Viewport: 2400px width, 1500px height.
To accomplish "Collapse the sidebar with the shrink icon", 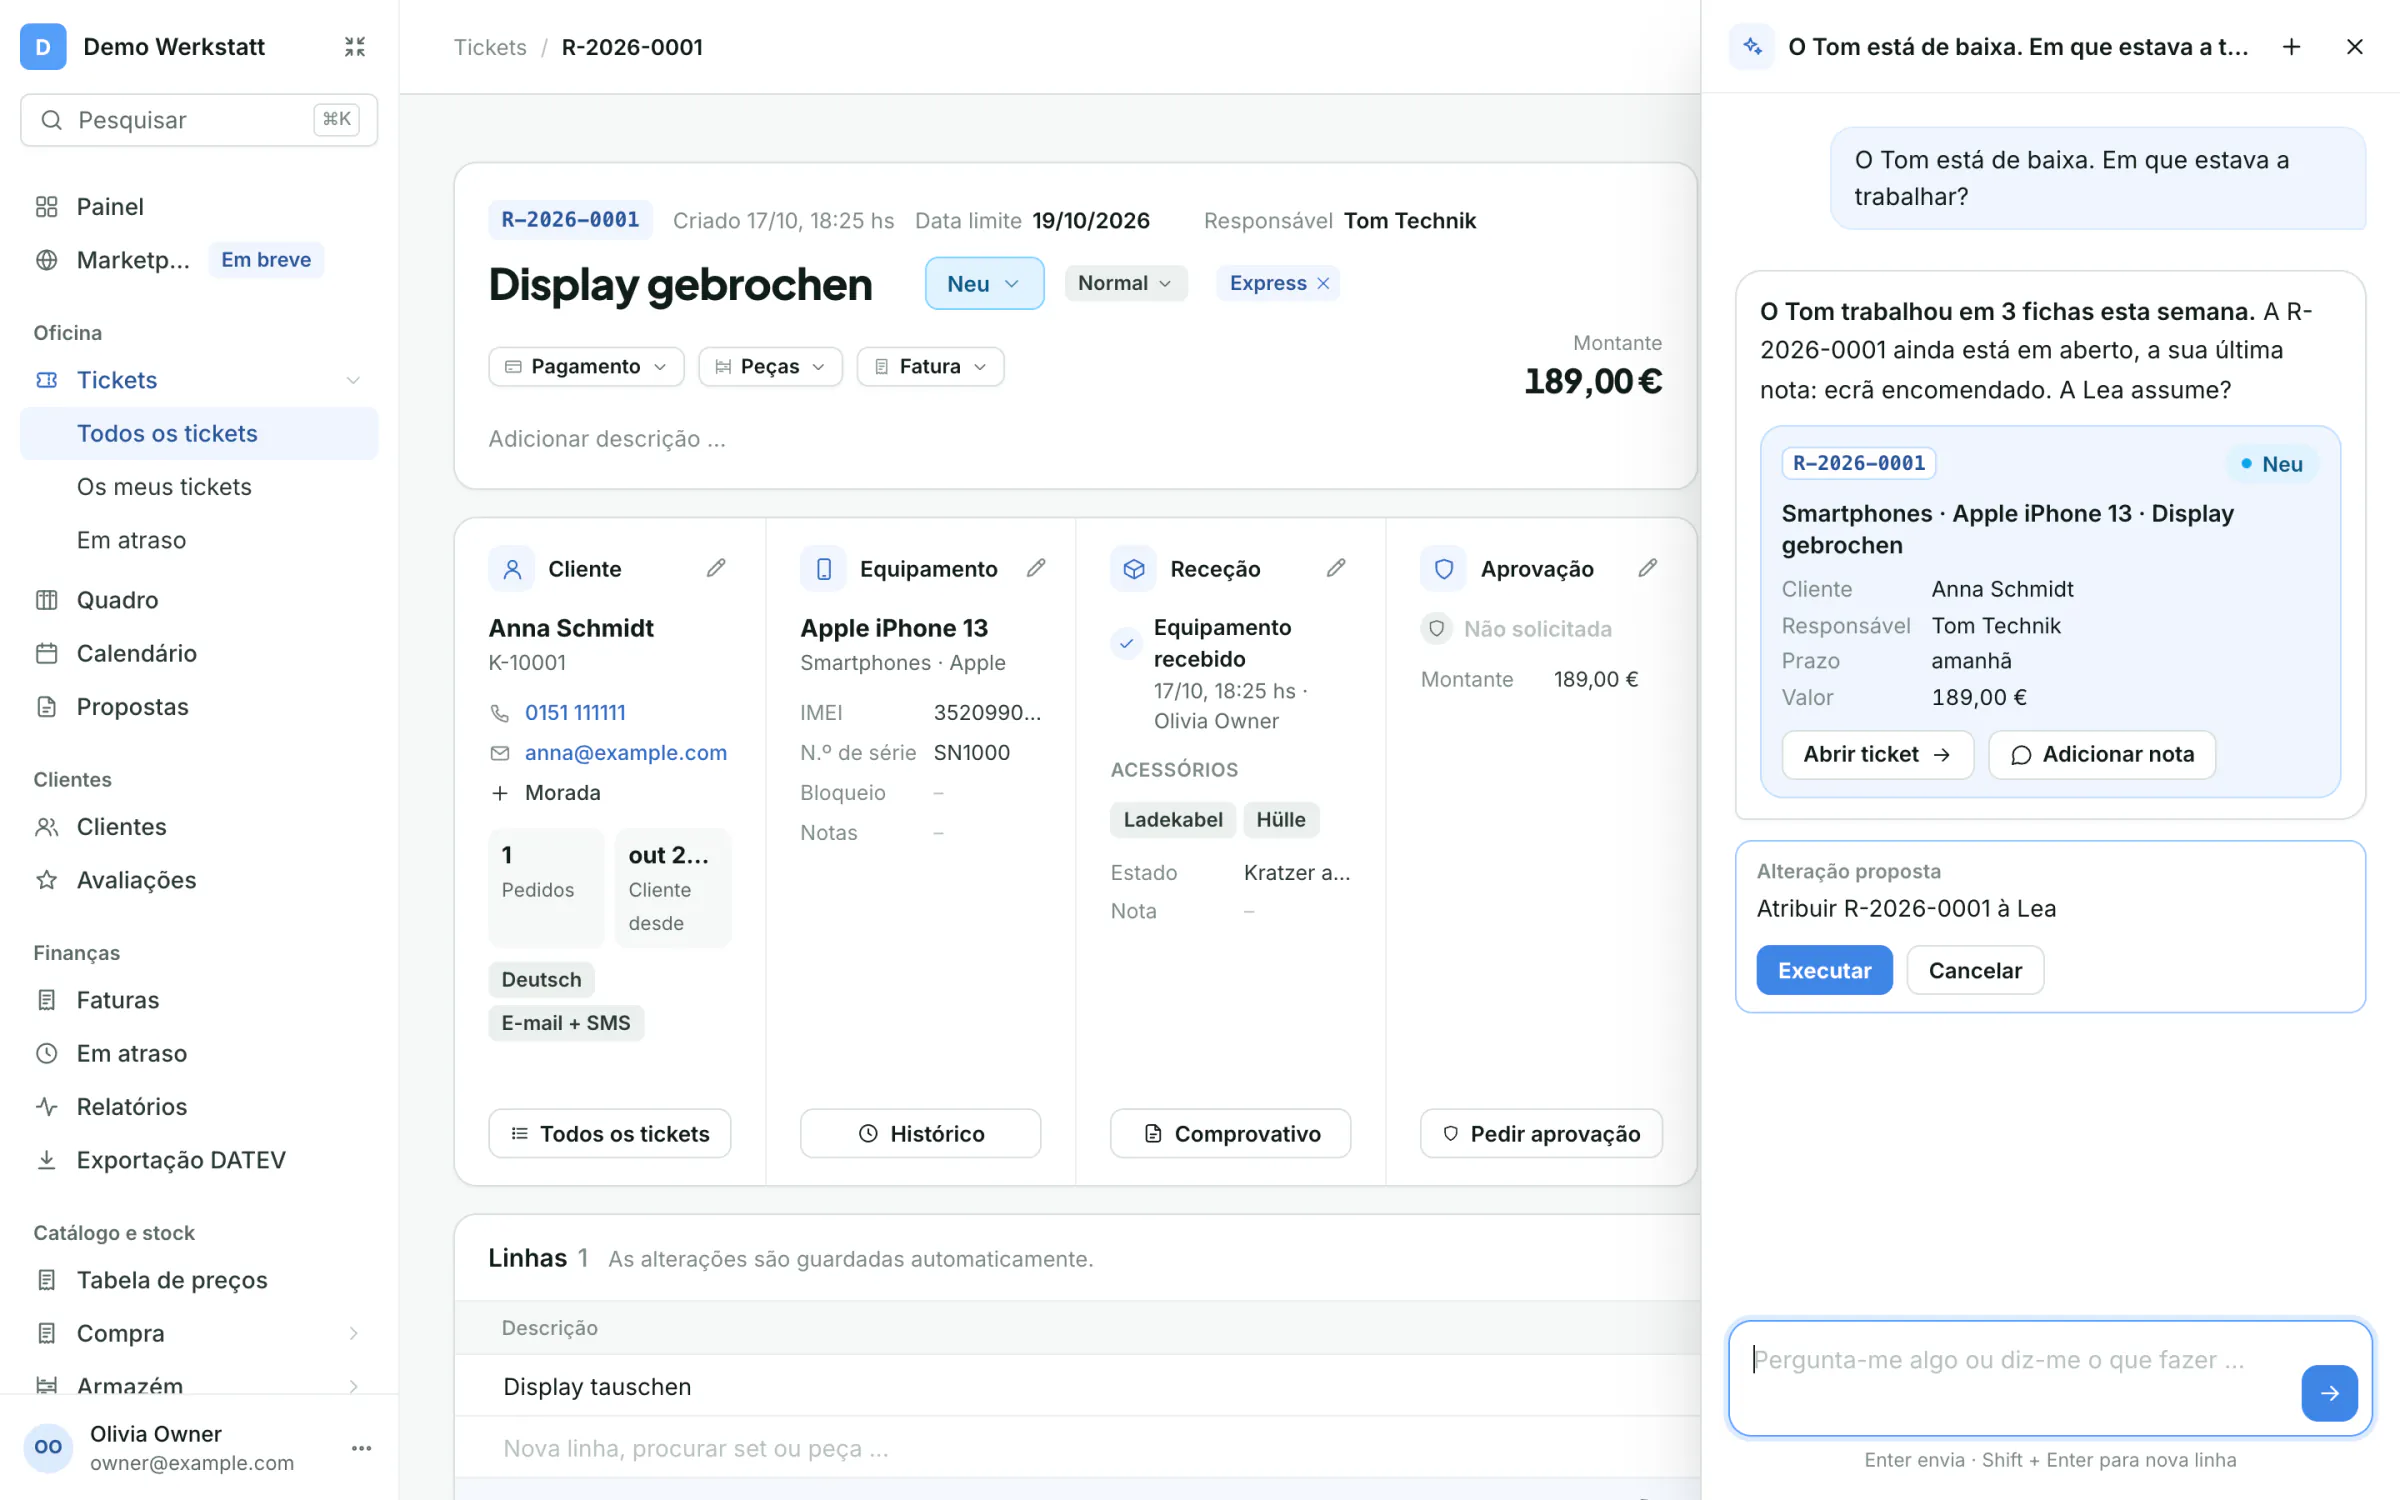I will coord(354,47).
